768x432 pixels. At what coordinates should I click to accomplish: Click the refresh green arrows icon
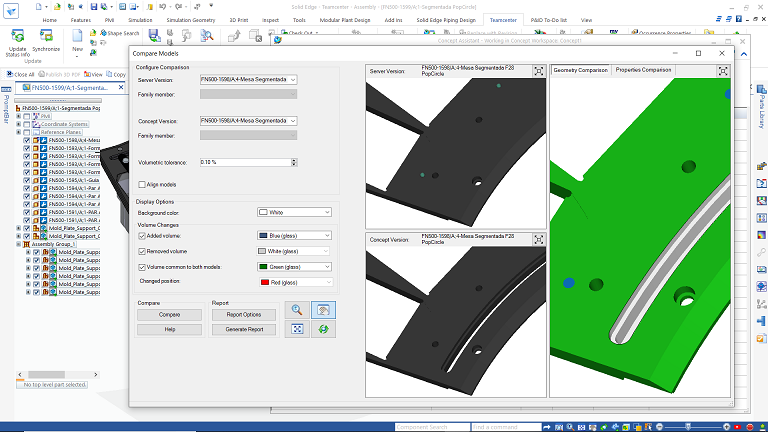coord(323,329)
